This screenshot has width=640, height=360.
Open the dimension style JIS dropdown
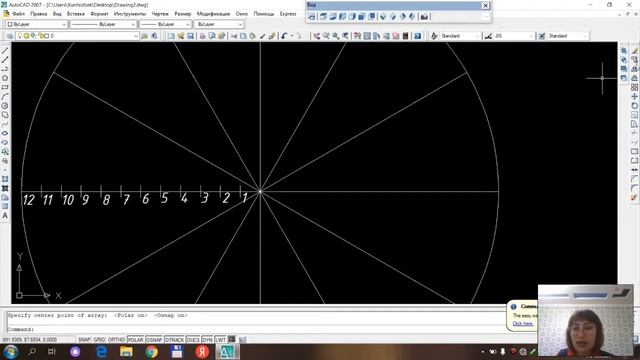(x=514, y=36)
